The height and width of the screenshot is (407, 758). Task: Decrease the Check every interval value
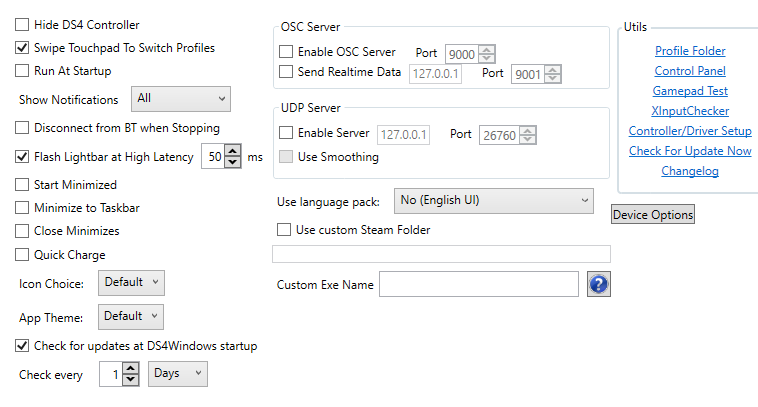(x=131, y=380)
